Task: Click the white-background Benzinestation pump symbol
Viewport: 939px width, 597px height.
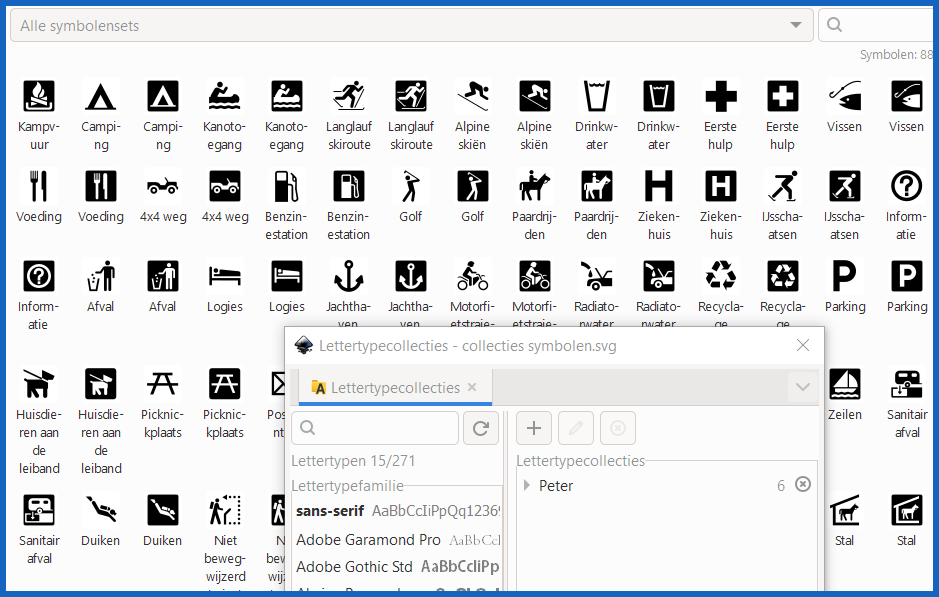Action: (x=287, y=187)
